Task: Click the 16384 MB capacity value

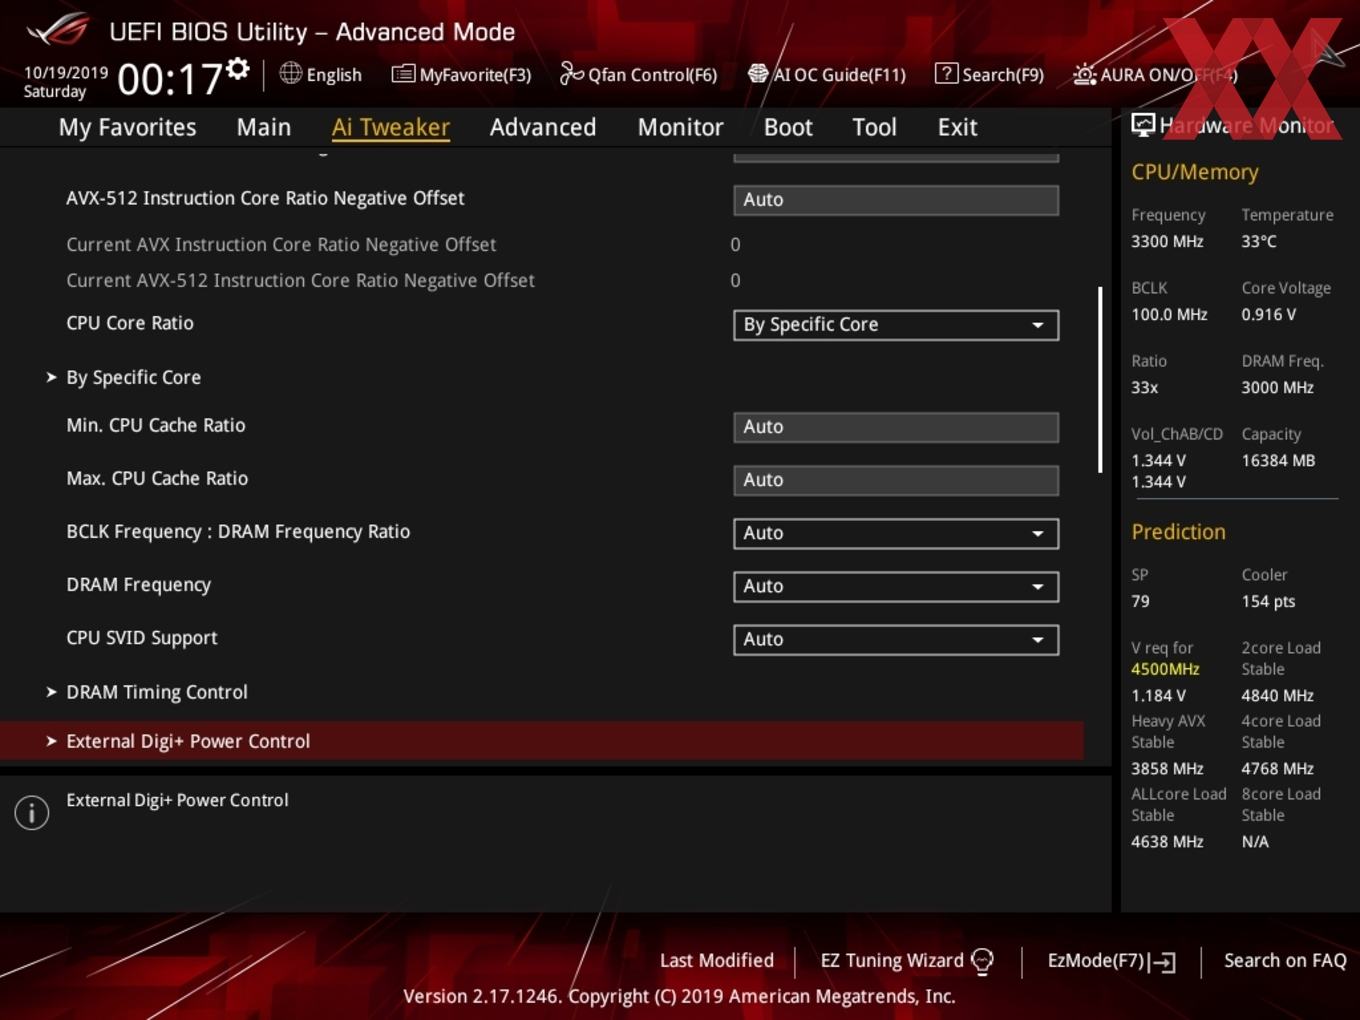Action: point(1278,460)
